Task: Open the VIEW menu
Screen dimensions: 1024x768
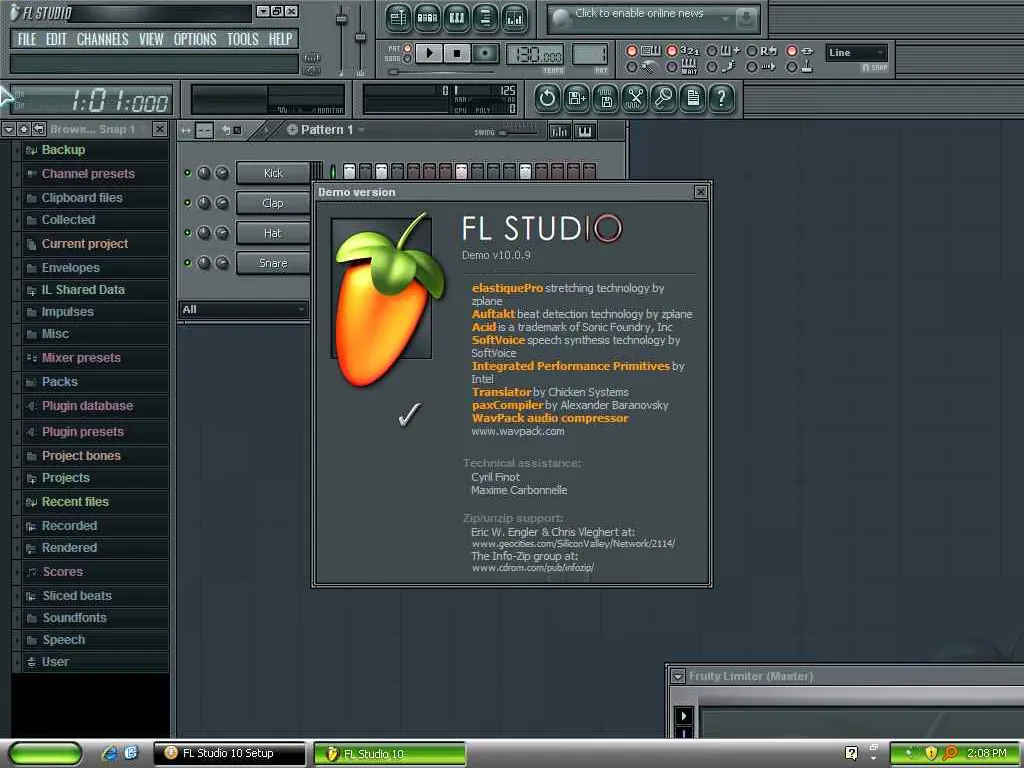Action: point(151,39)
